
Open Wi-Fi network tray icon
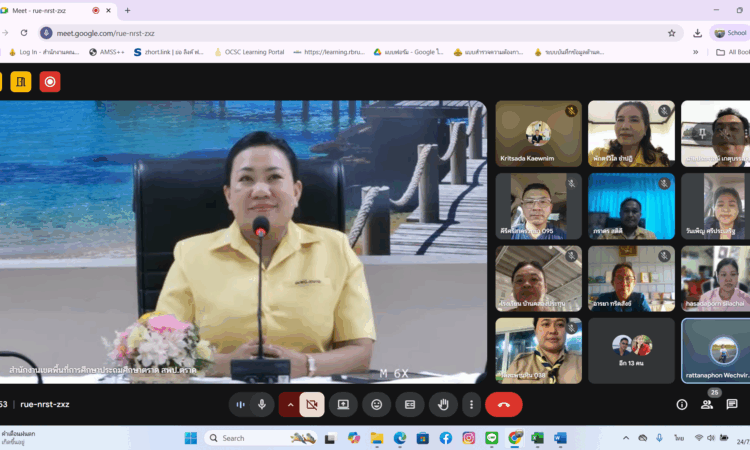click(699, 438)
